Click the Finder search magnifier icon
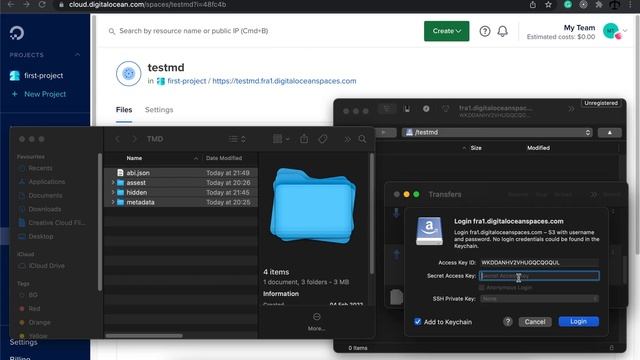The width and height of the screenshot is (640, 360). coord(362,139)
